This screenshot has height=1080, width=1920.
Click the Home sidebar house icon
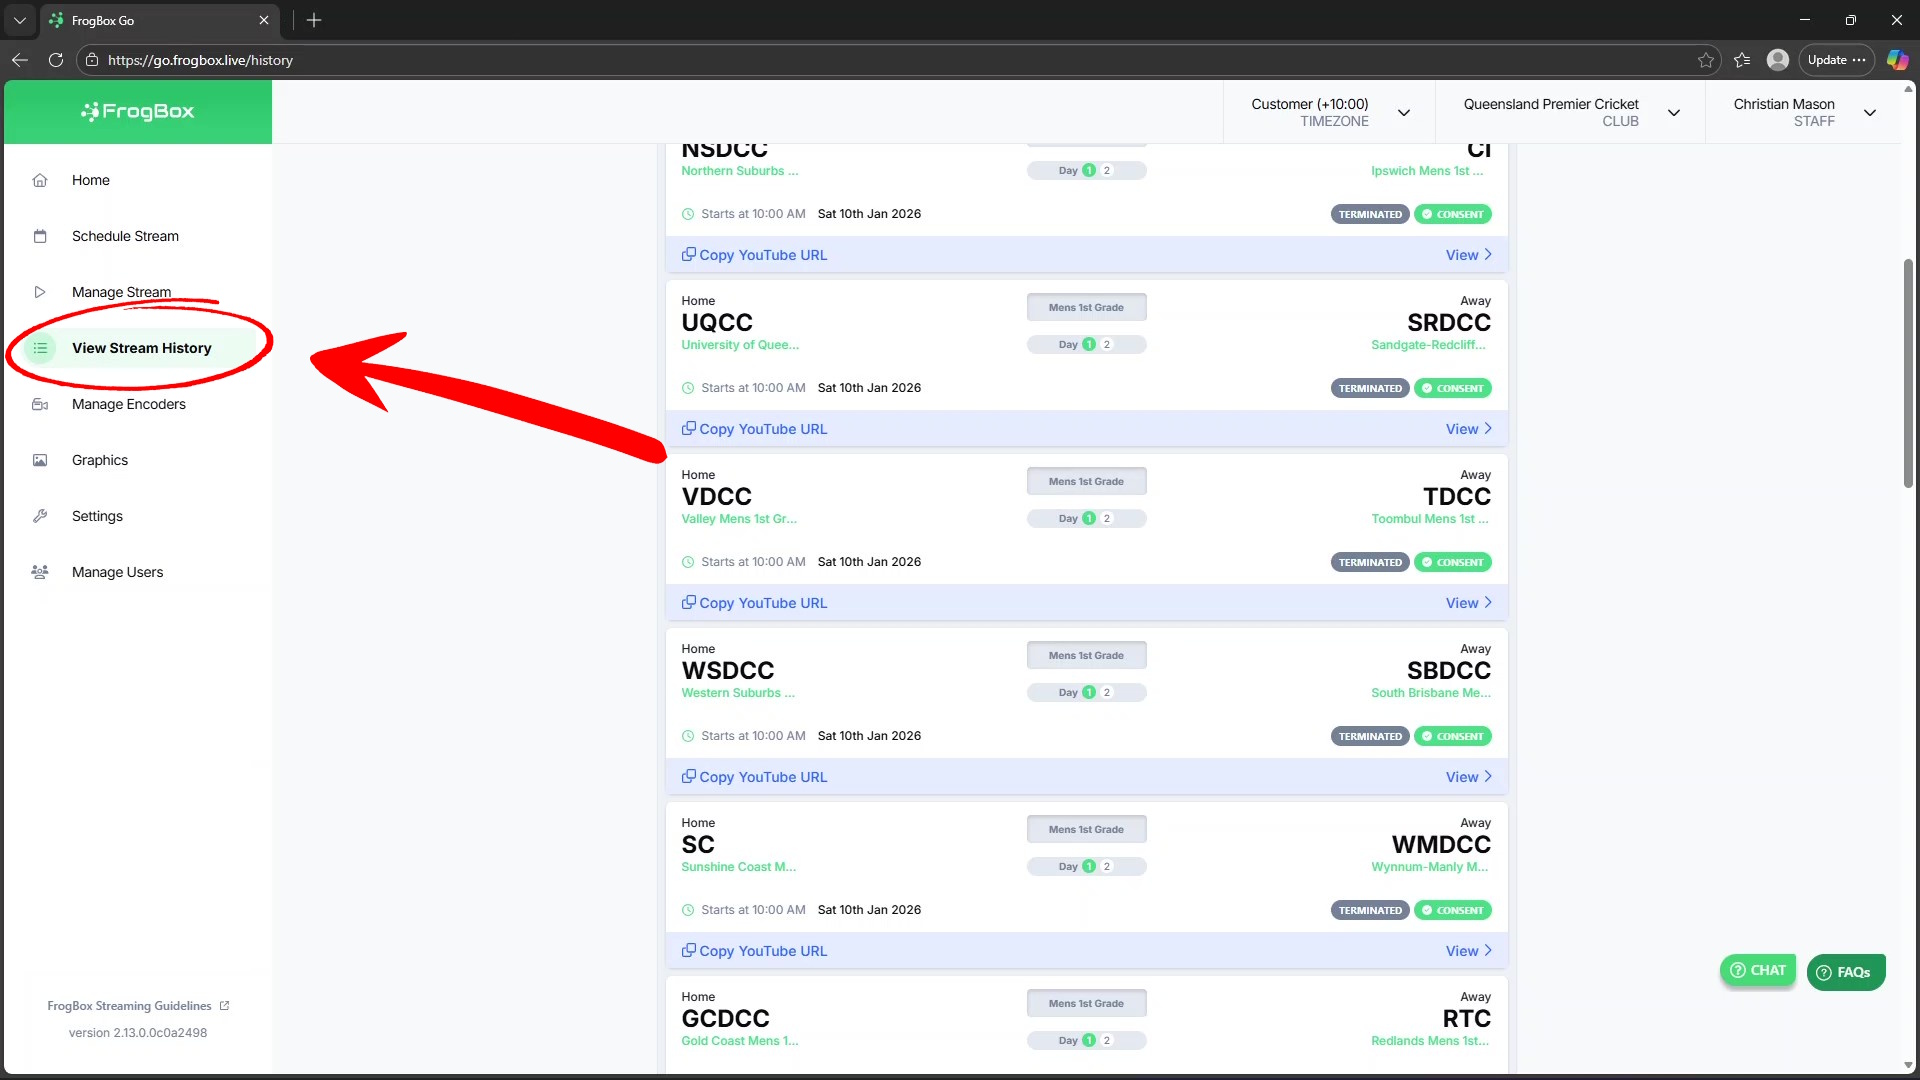tap(40, 180)
